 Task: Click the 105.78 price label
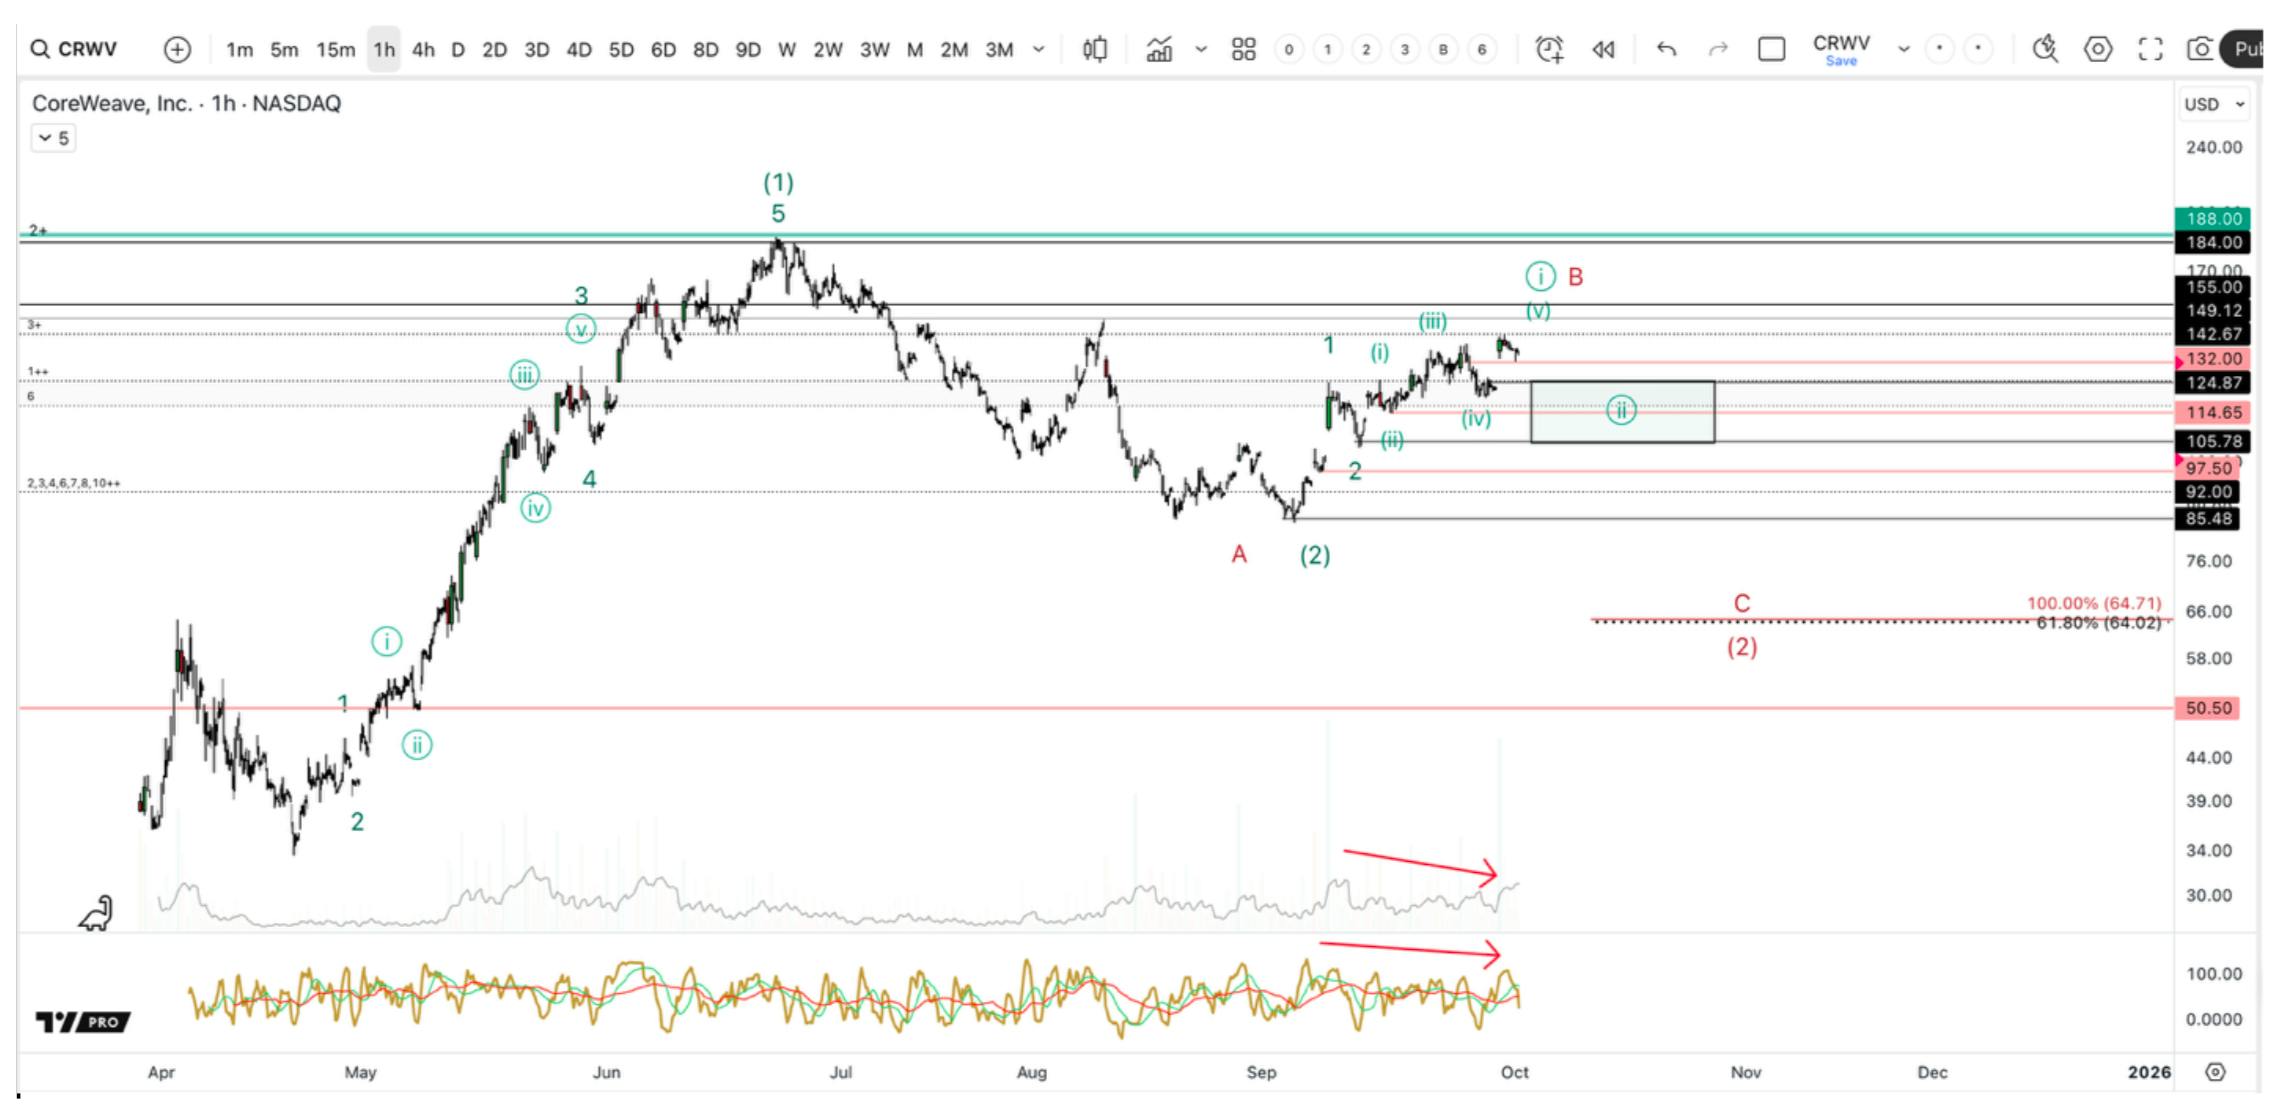tap(2212, 442)
